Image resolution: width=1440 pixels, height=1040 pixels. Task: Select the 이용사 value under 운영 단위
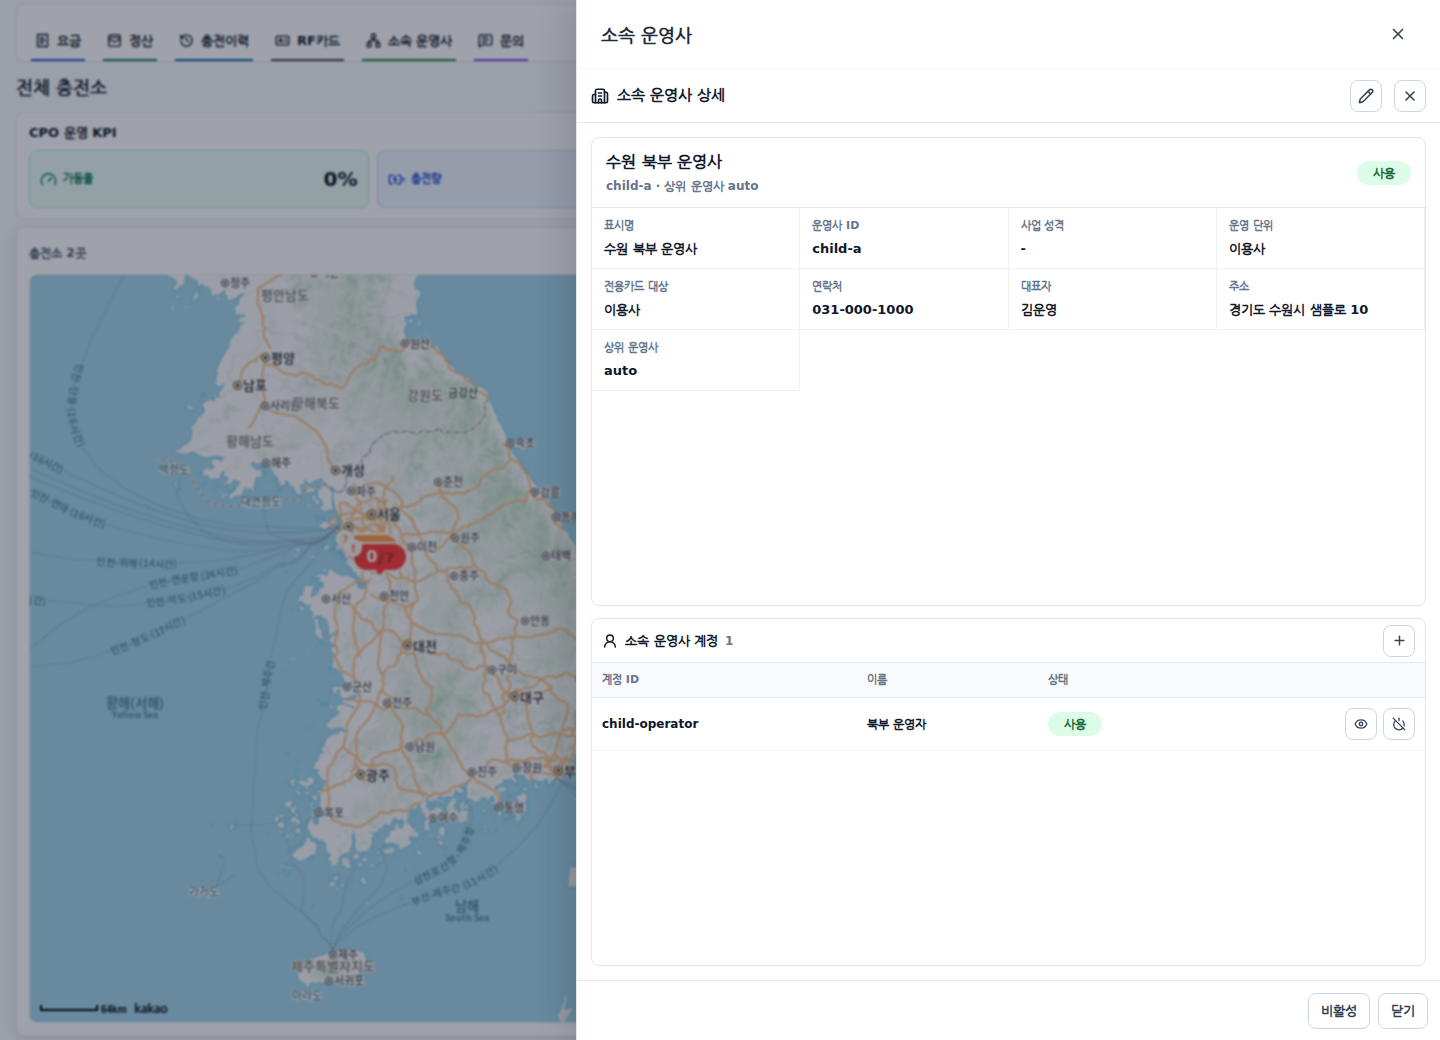click(1247, 249)
